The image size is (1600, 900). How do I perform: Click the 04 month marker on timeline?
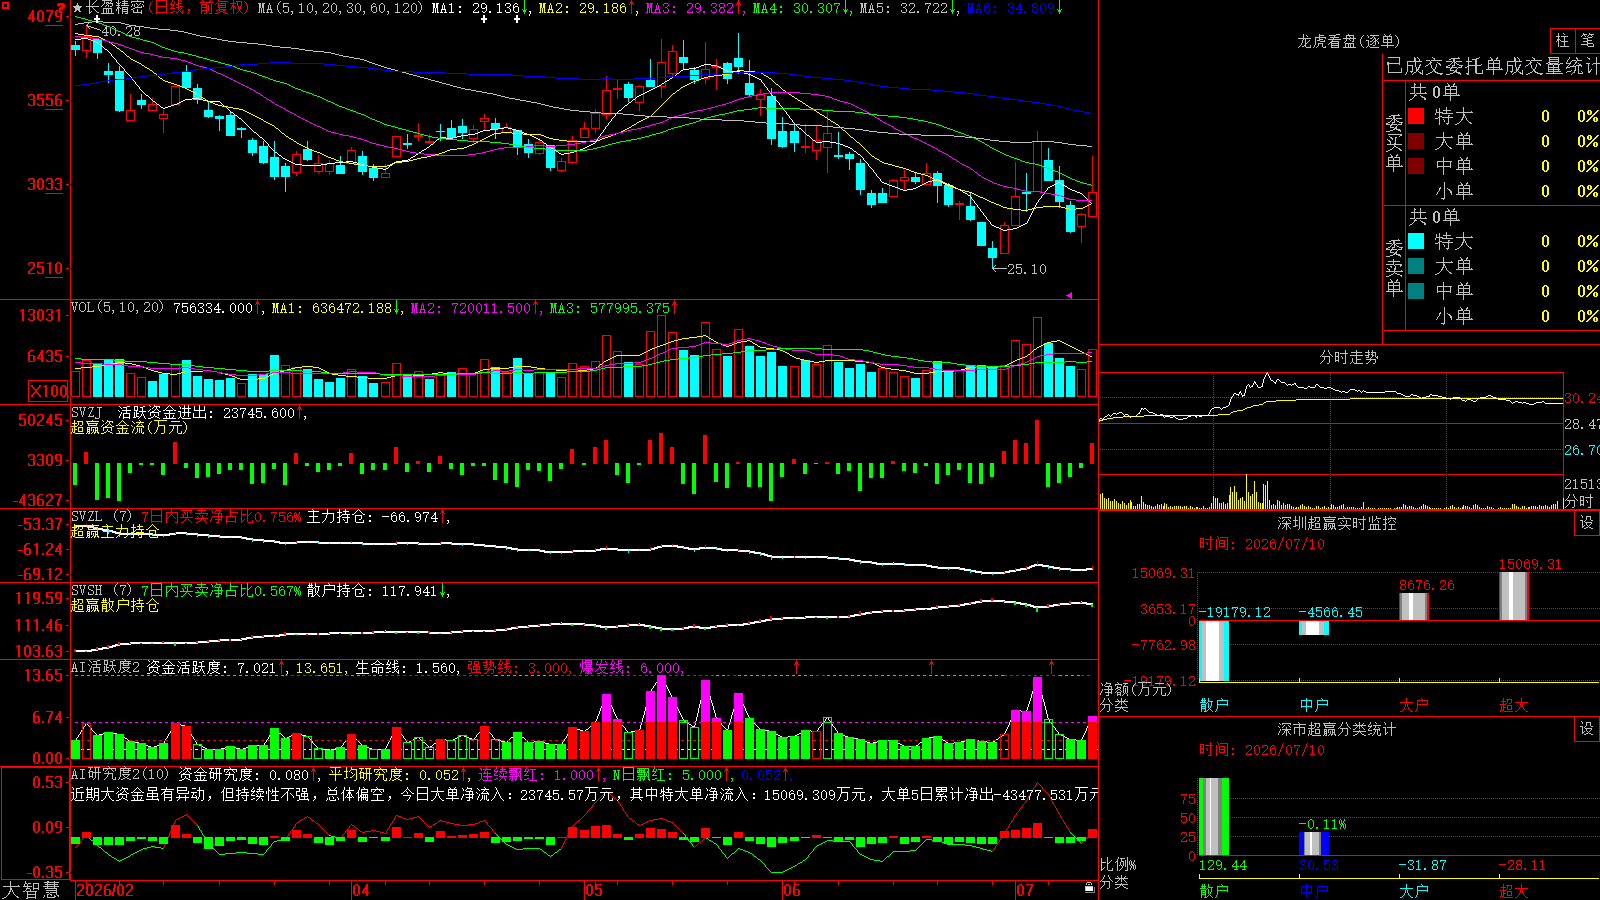tap(361, 890)
